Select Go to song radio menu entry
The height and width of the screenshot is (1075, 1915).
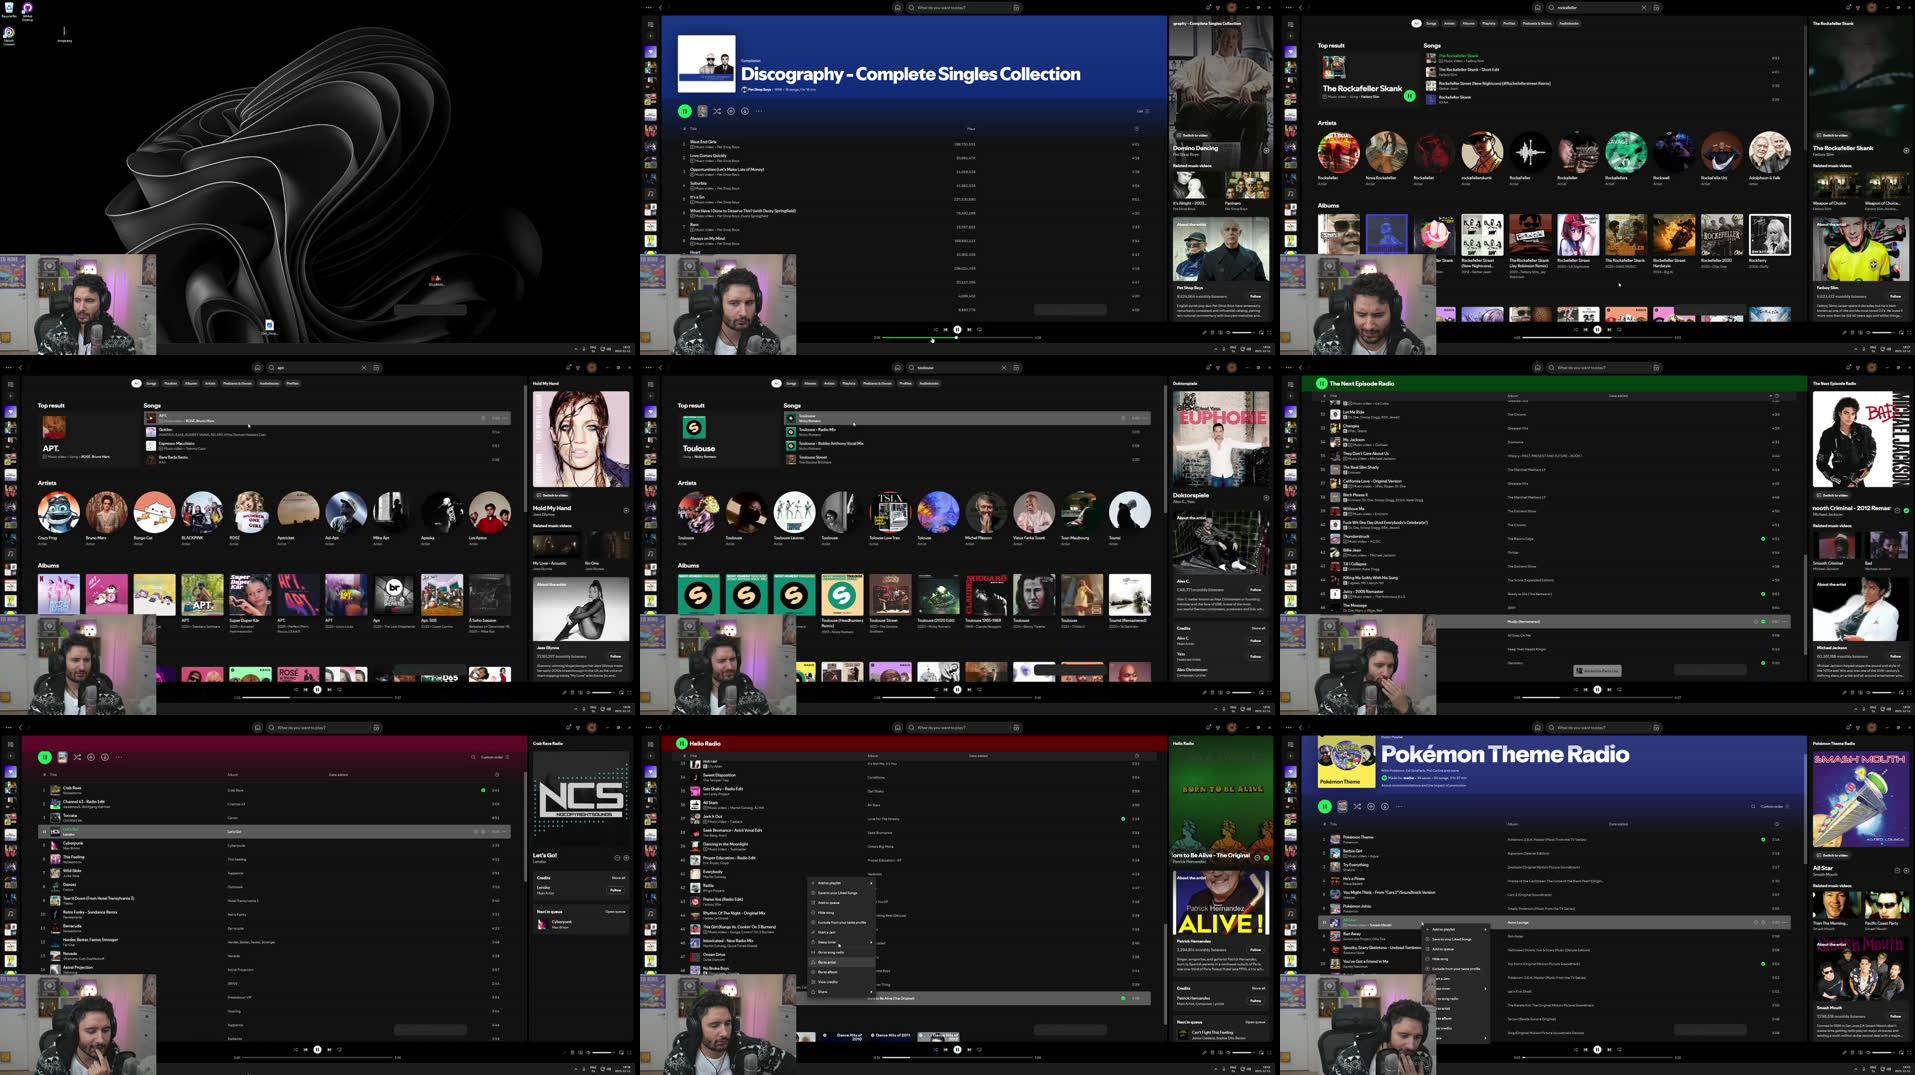[831, 952]
